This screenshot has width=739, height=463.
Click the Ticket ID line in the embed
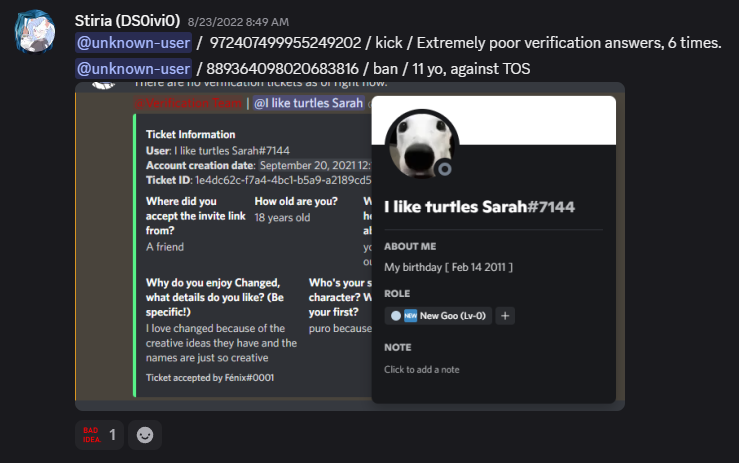pyautogui.click(x=258, y=180)
